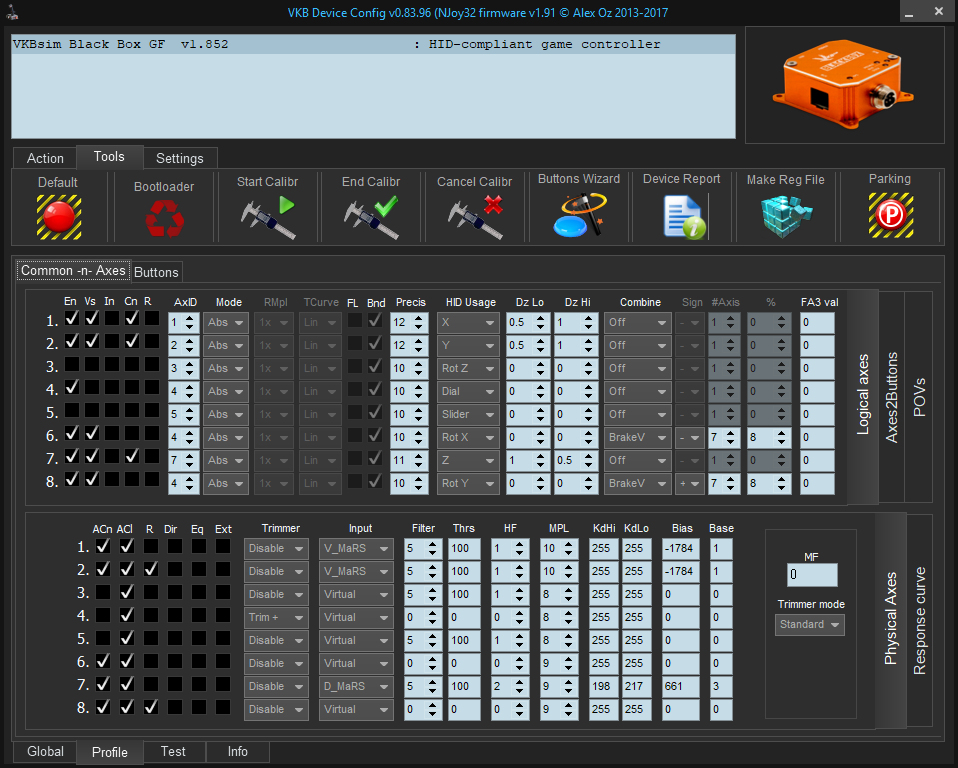Click the Cancel Calibr icon
Screen dimensions: 958x768
point(475,216)
